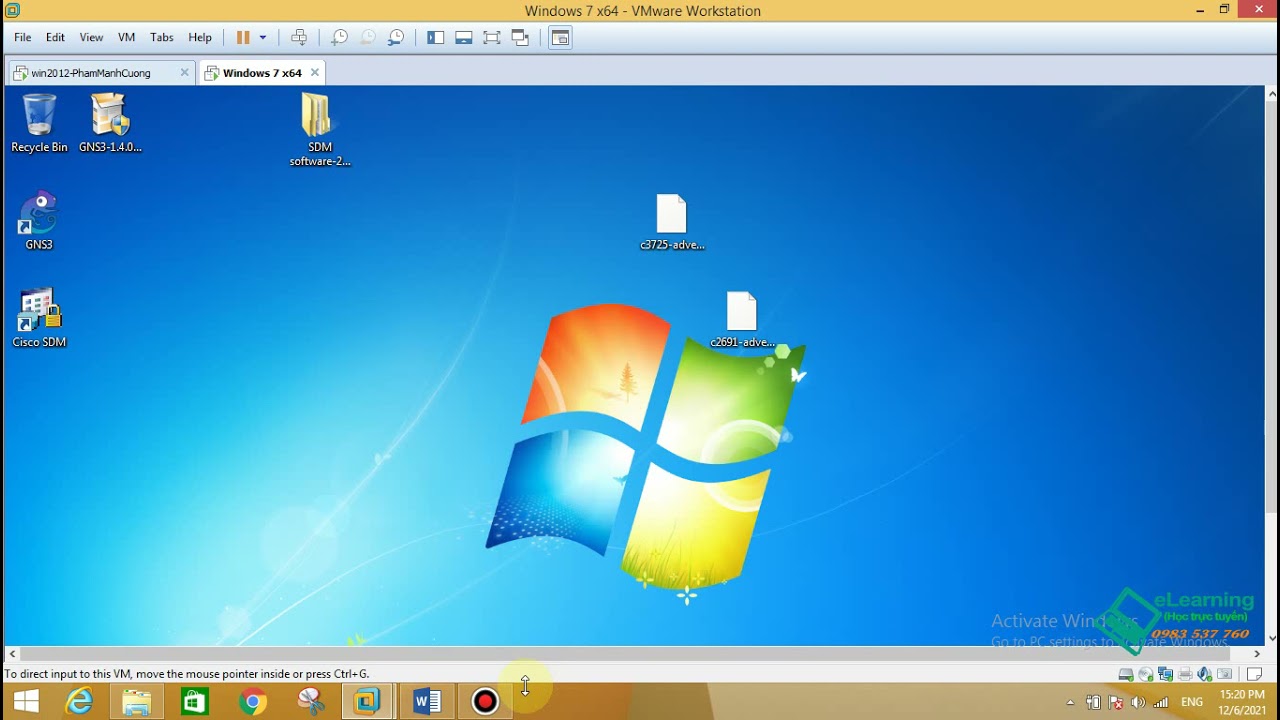The image size is (1280, 720).
Task: Open Internet Explorer from the taskbar
Action: (x=79, y=702)
